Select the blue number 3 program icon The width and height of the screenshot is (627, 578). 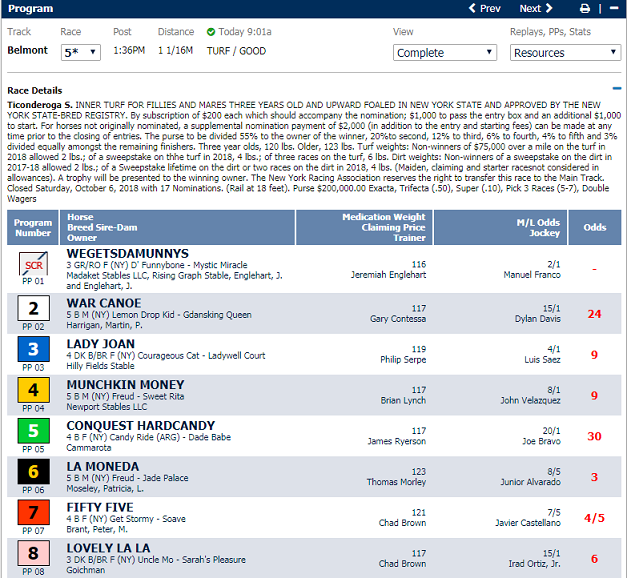click(33, 349)
